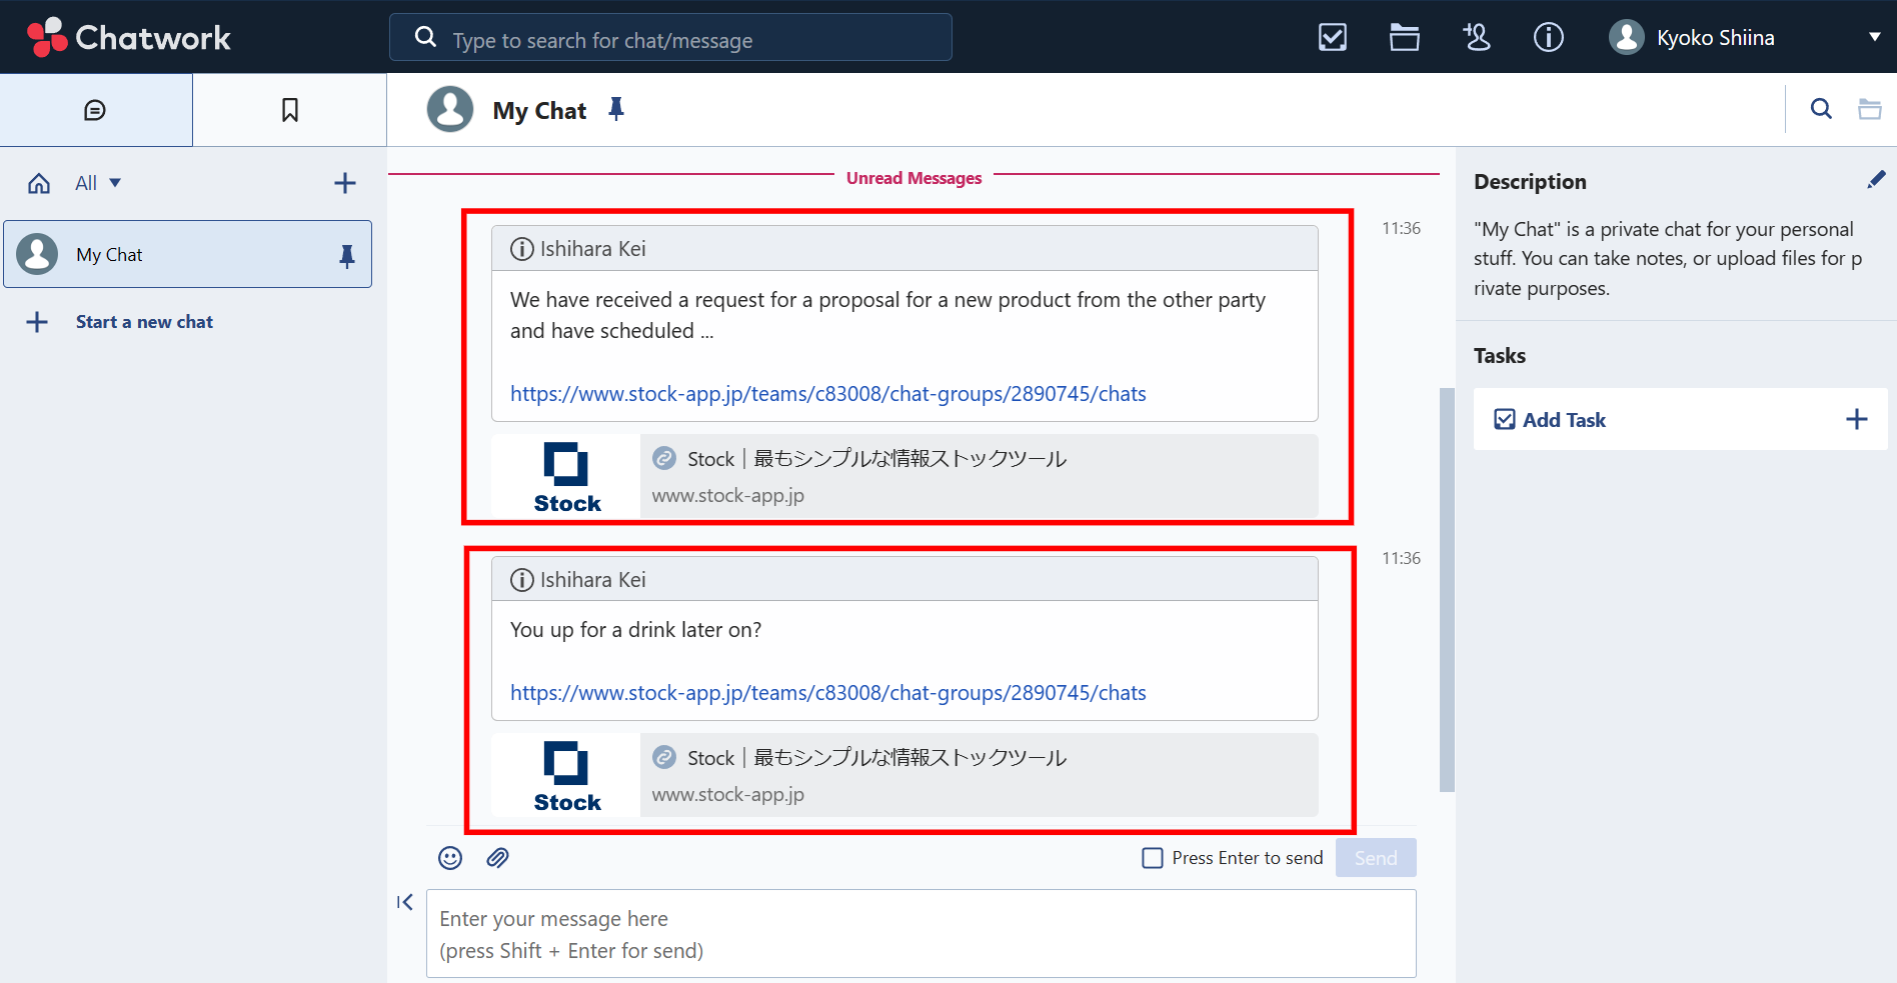Open the task management icon in header

(1332, 38)
